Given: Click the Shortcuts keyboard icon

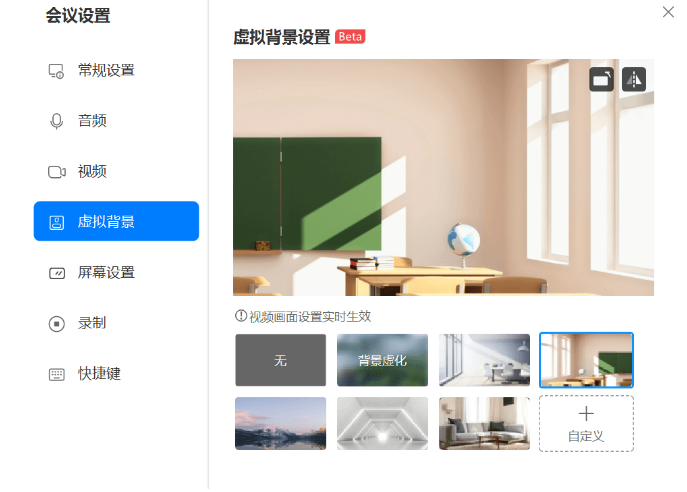Looking at the screenshot, I should click(57, 374).
